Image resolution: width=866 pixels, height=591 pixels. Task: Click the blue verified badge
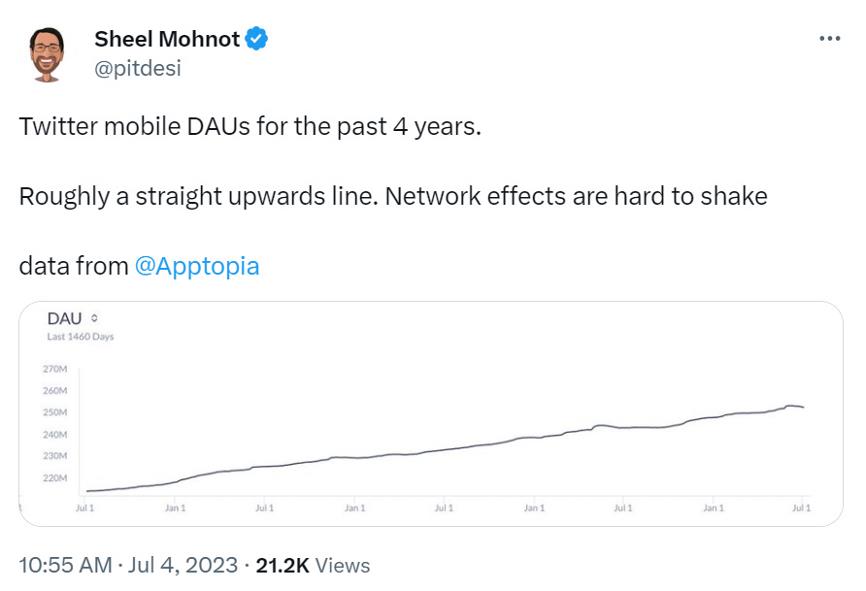point(257,39)
